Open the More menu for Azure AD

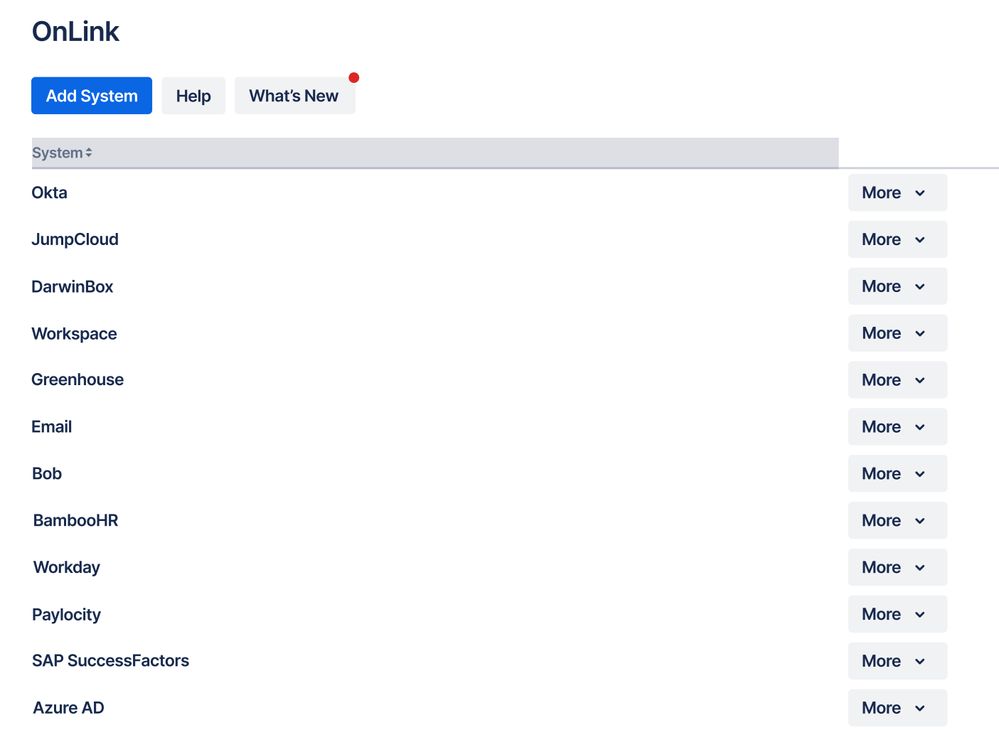[x=897, y=708]
